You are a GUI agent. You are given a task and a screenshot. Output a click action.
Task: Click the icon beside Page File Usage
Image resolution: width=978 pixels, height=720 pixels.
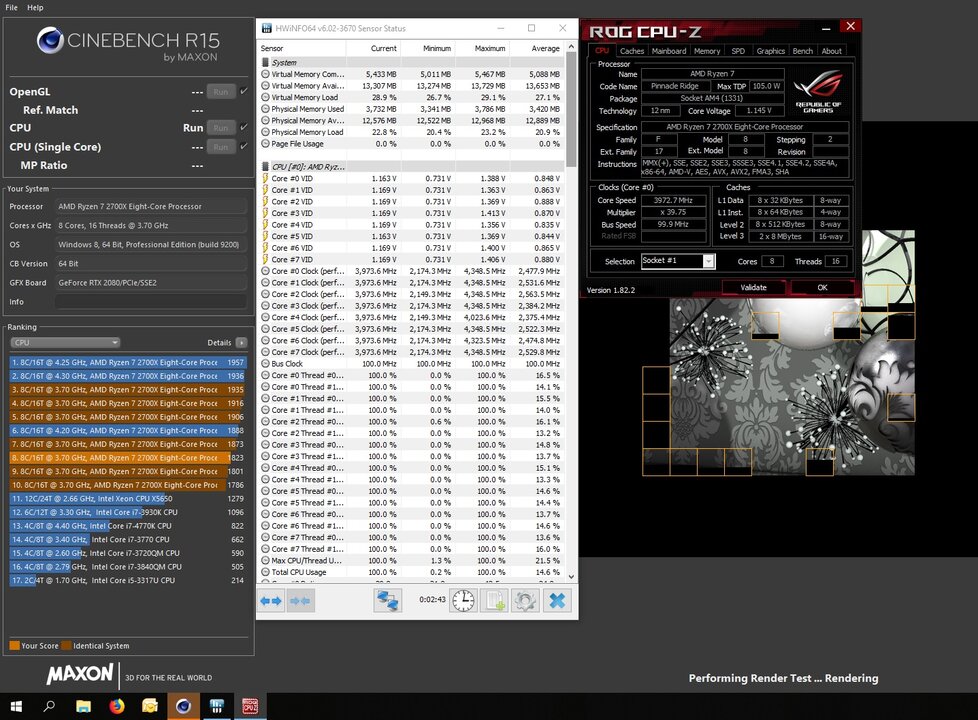pyautogui.click(x=265, y=144)
